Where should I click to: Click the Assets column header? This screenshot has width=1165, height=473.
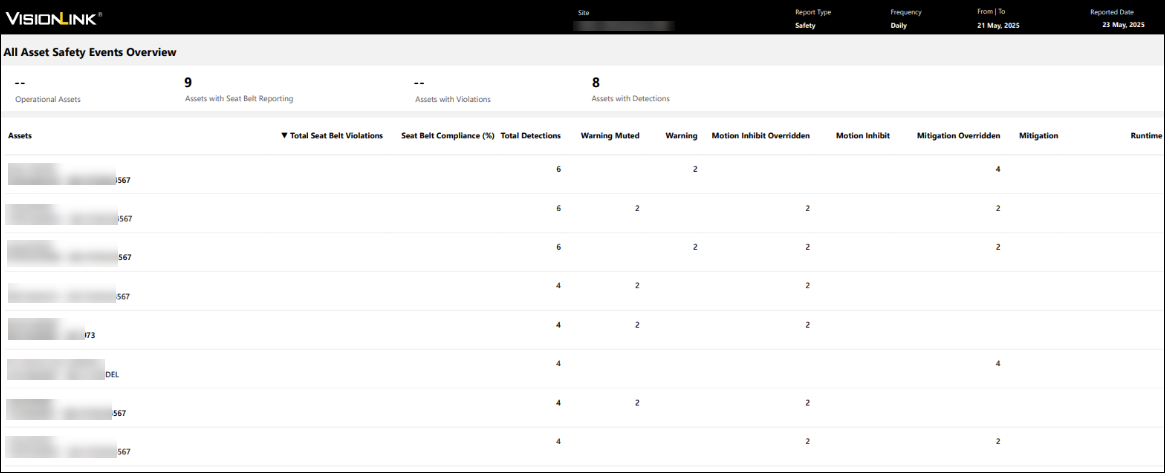pyautogui.click(x=20, y=135)
